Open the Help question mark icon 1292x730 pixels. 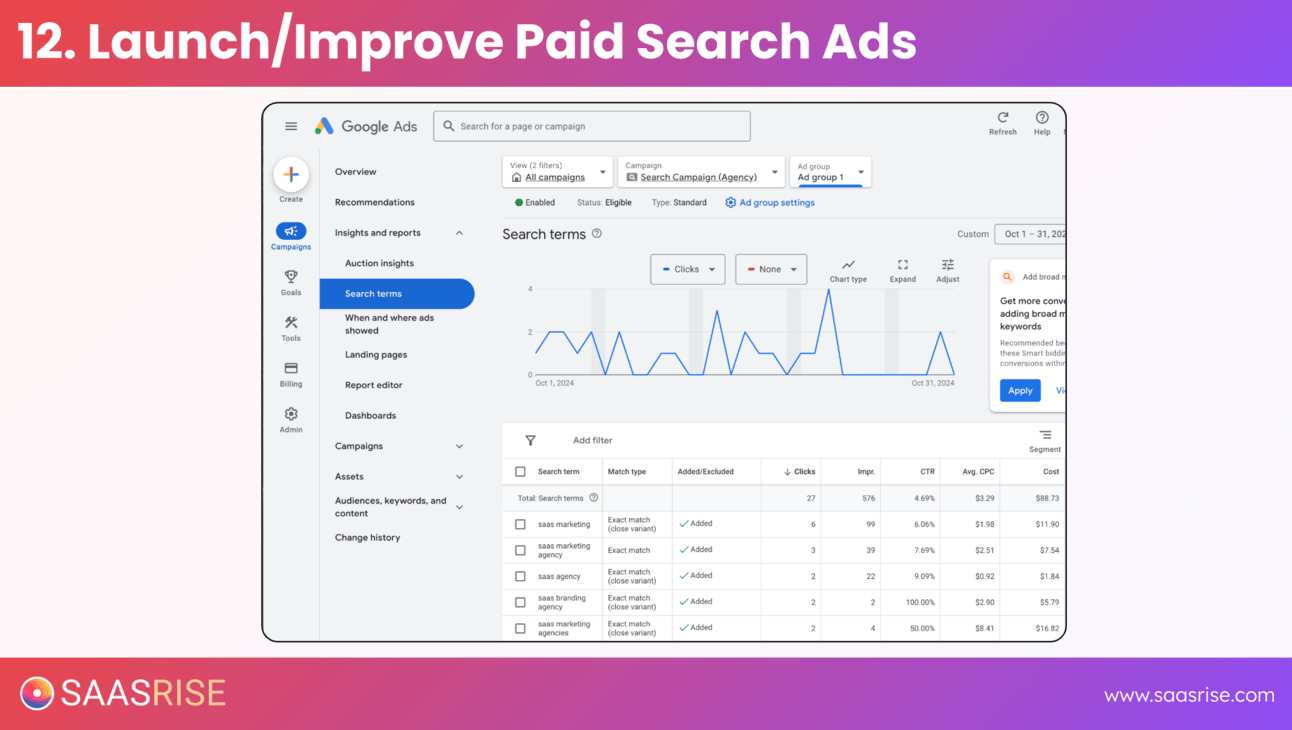coord(1042,117)
